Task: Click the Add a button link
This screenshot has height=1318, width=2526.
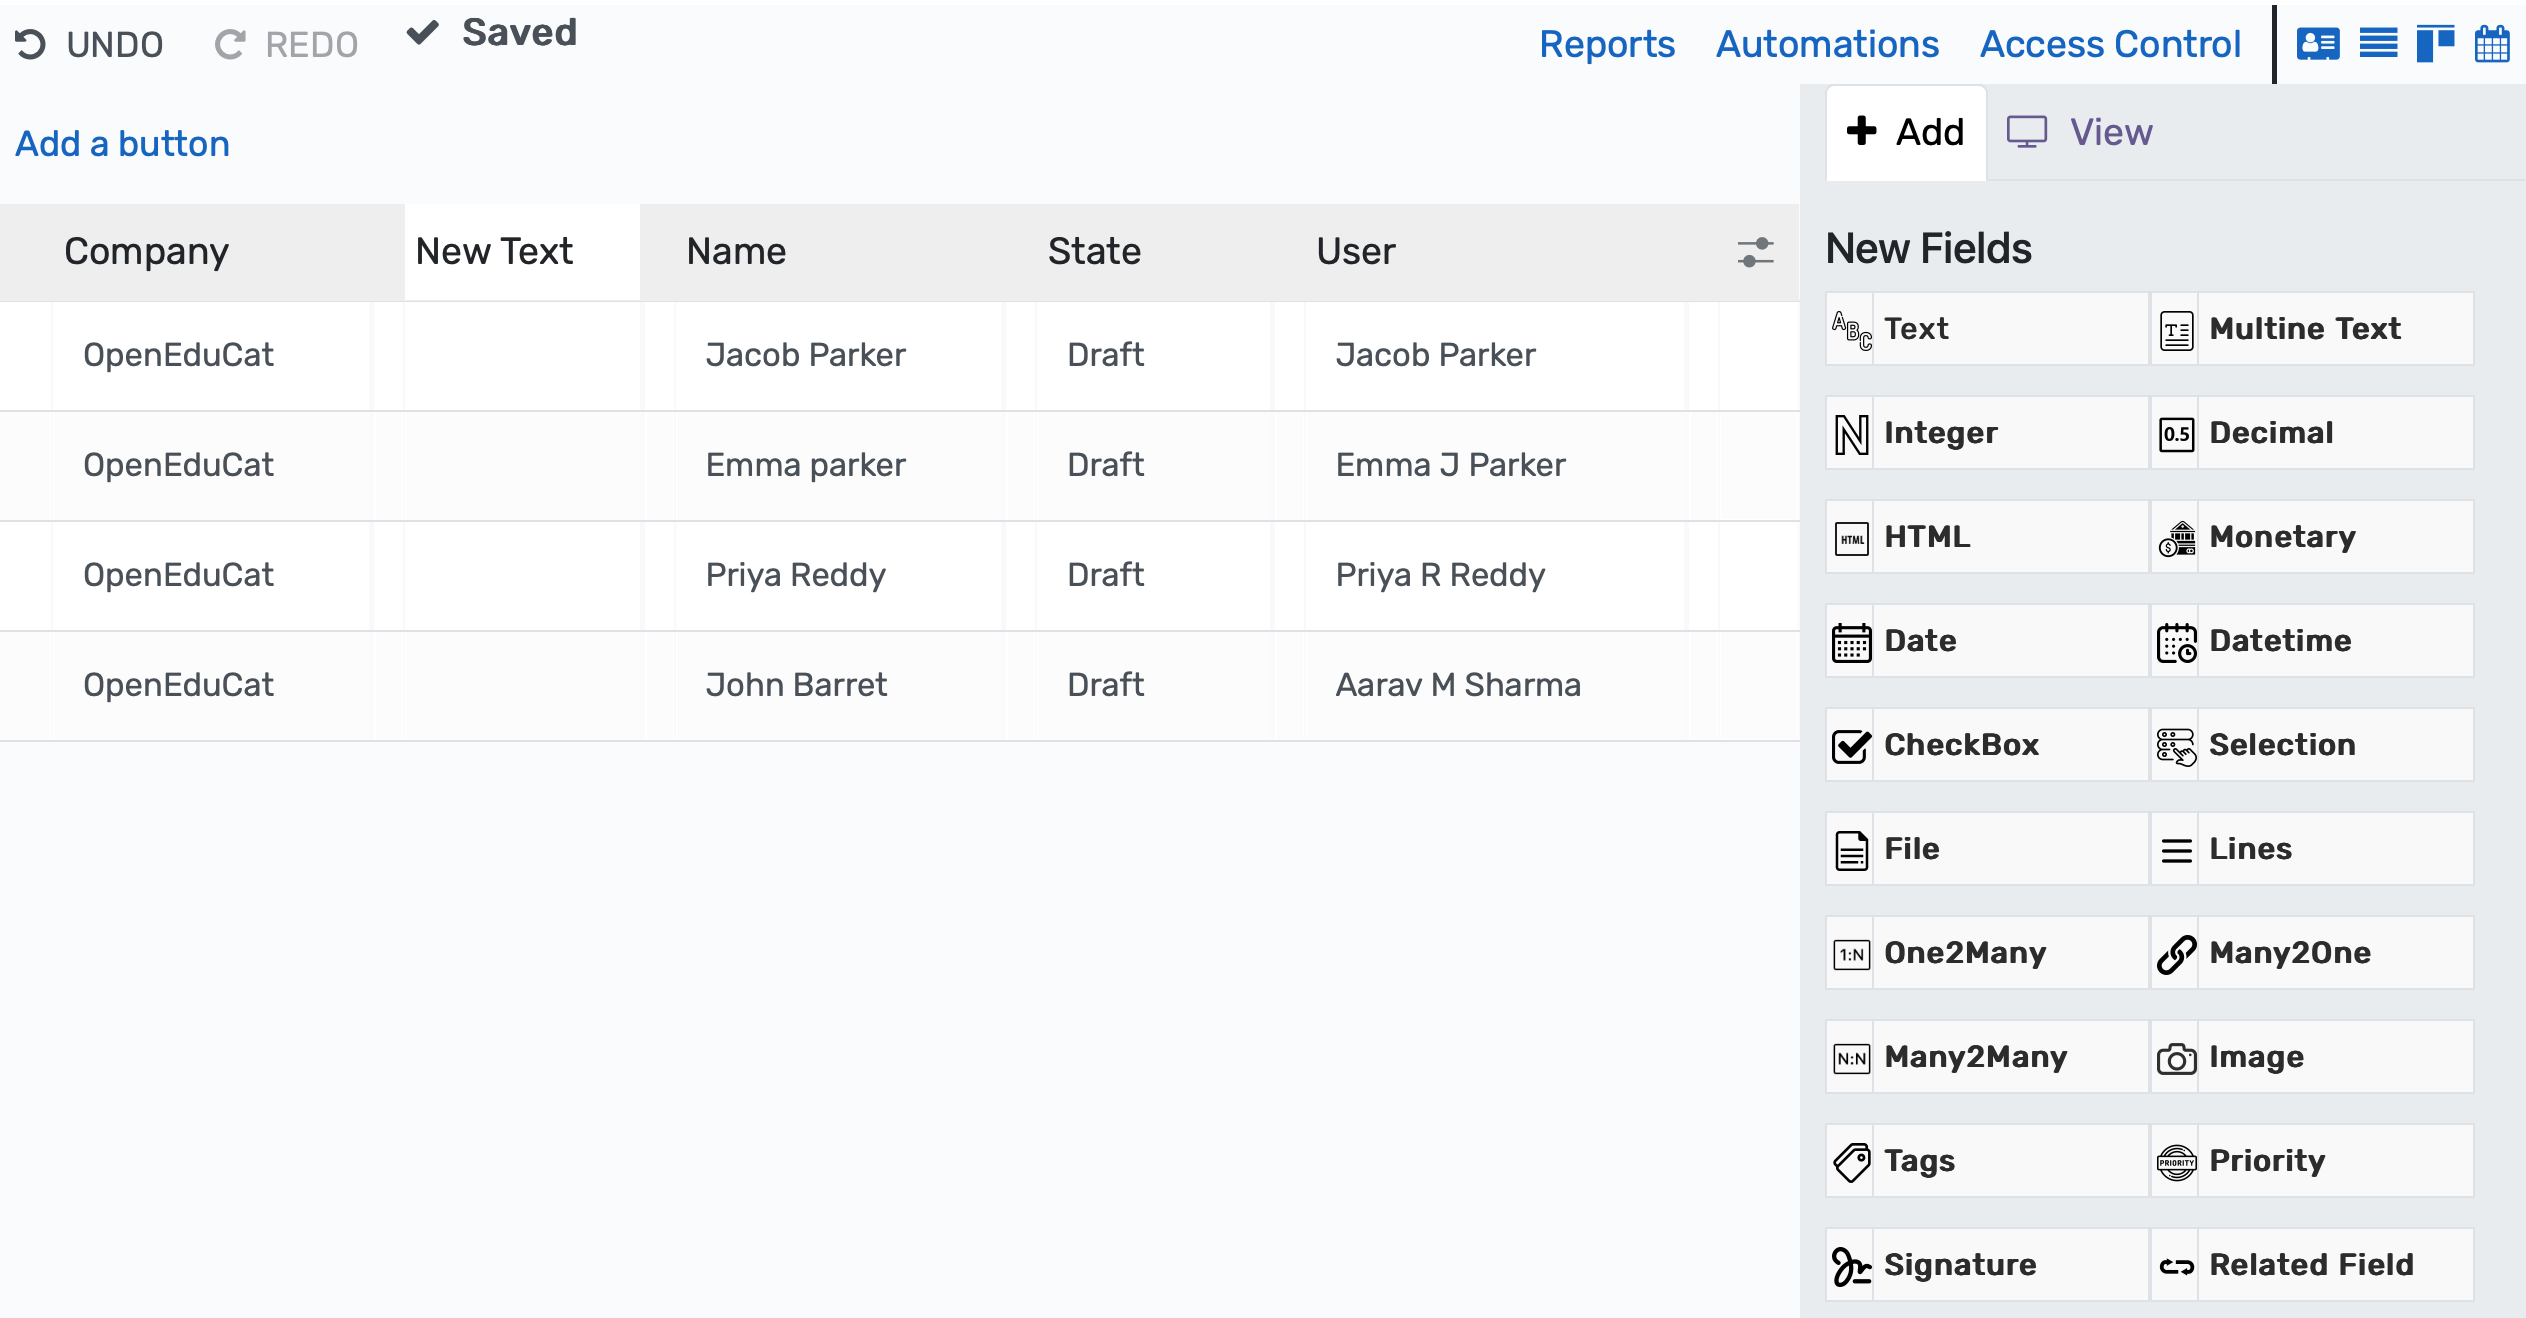Action: click(x=121, y=143)
